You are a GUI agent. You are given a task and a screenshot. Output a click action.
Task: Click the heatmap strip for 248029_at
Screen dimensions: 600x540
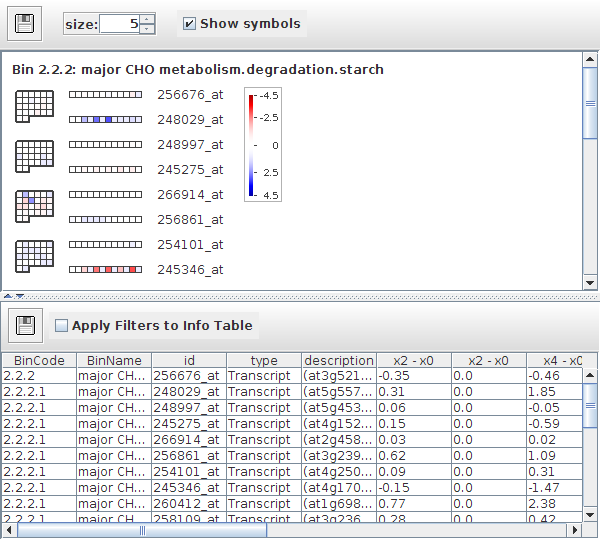point(105,120)
